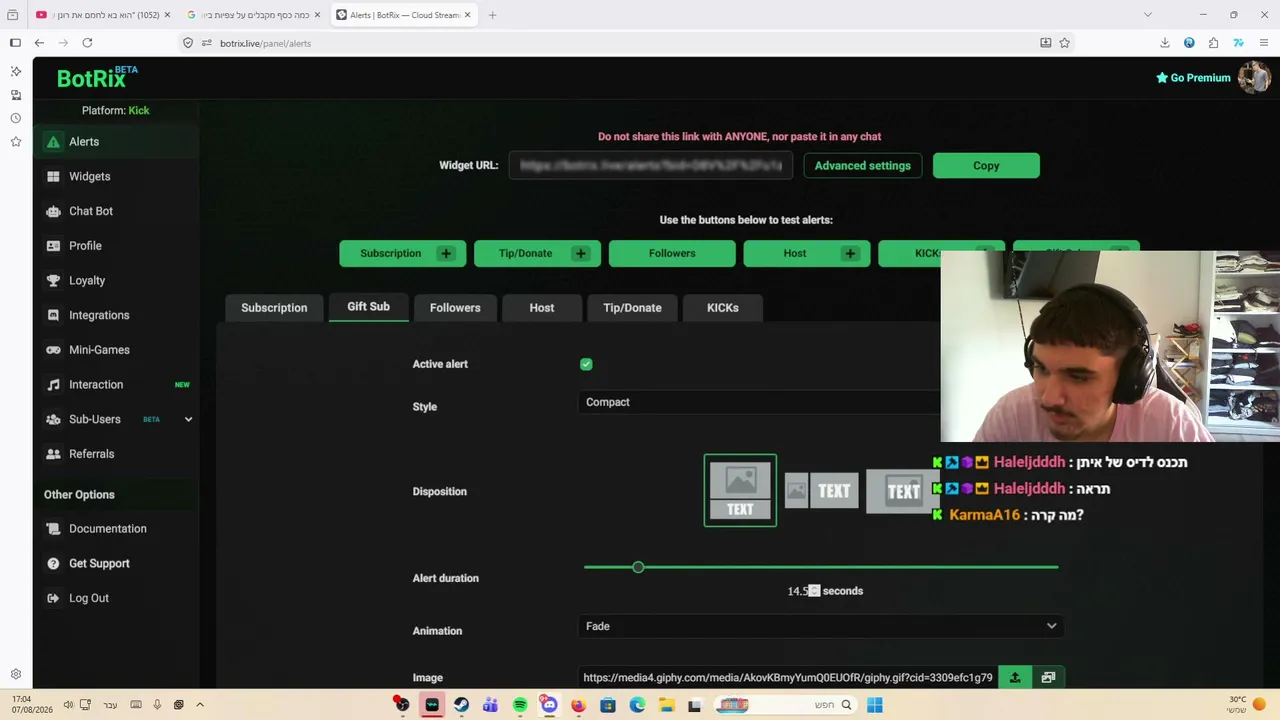Click the Interaction music note icon
Image resolution: width=1280 pixels, height=720 pixels.
coord(53,385)
